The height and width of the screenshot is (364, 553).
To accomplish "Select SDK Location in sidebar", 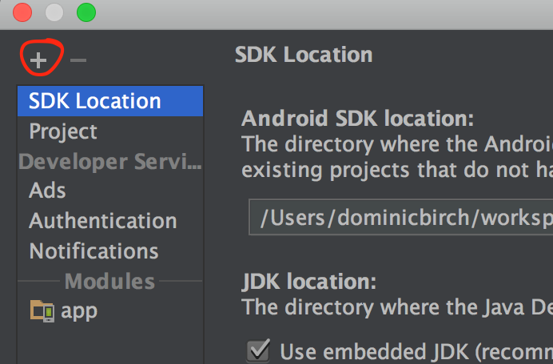I will [110, 101].
